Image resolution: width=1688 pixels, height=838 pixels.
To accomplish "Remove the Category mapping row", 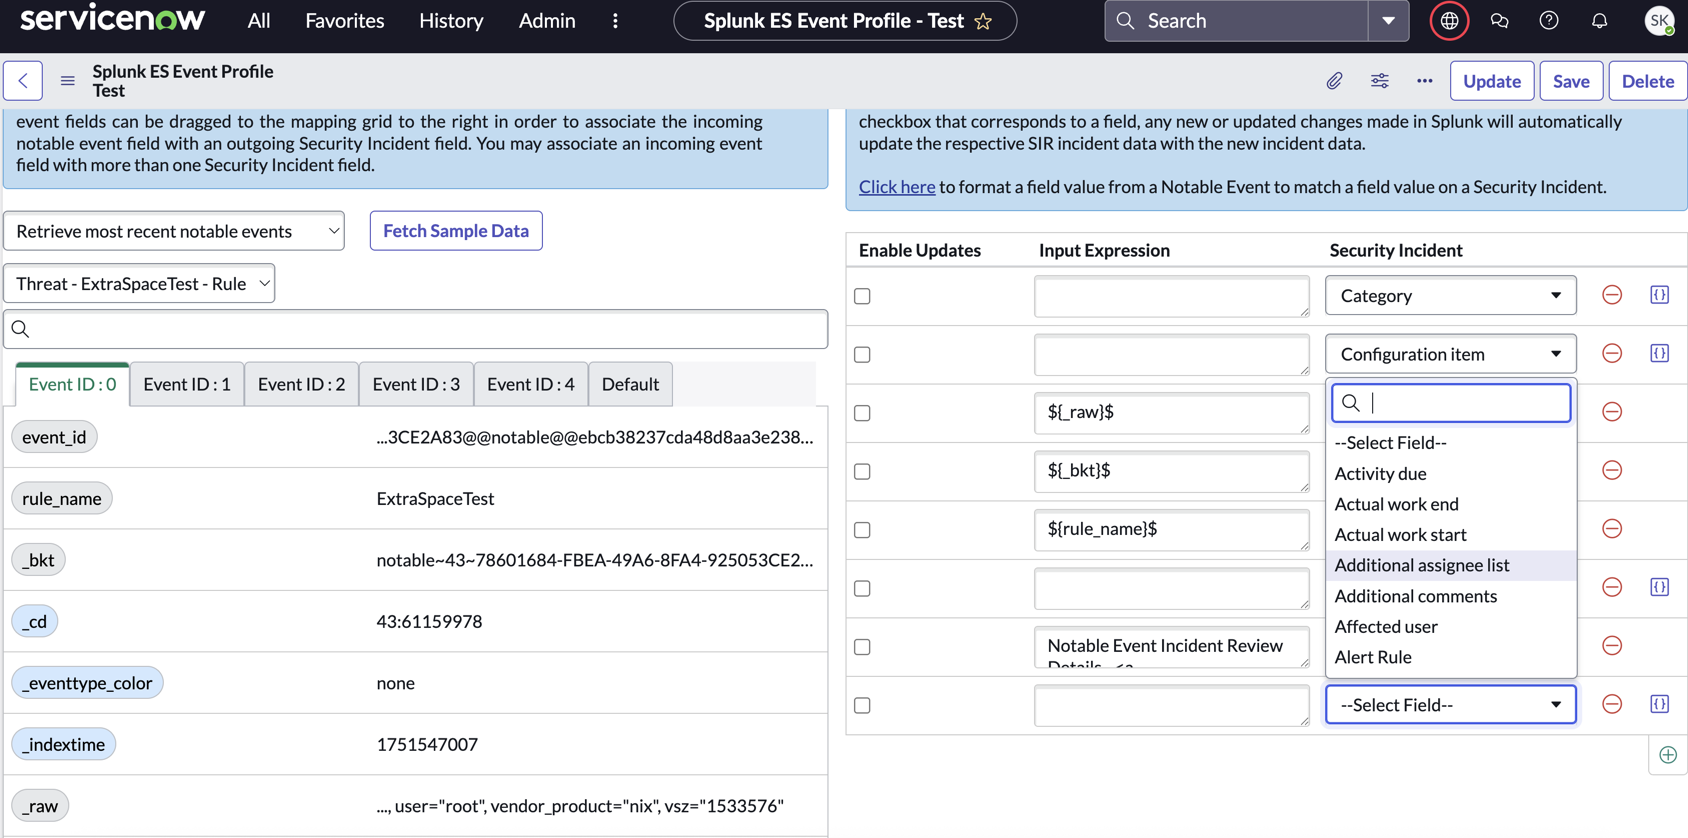I will point(1612,295).
